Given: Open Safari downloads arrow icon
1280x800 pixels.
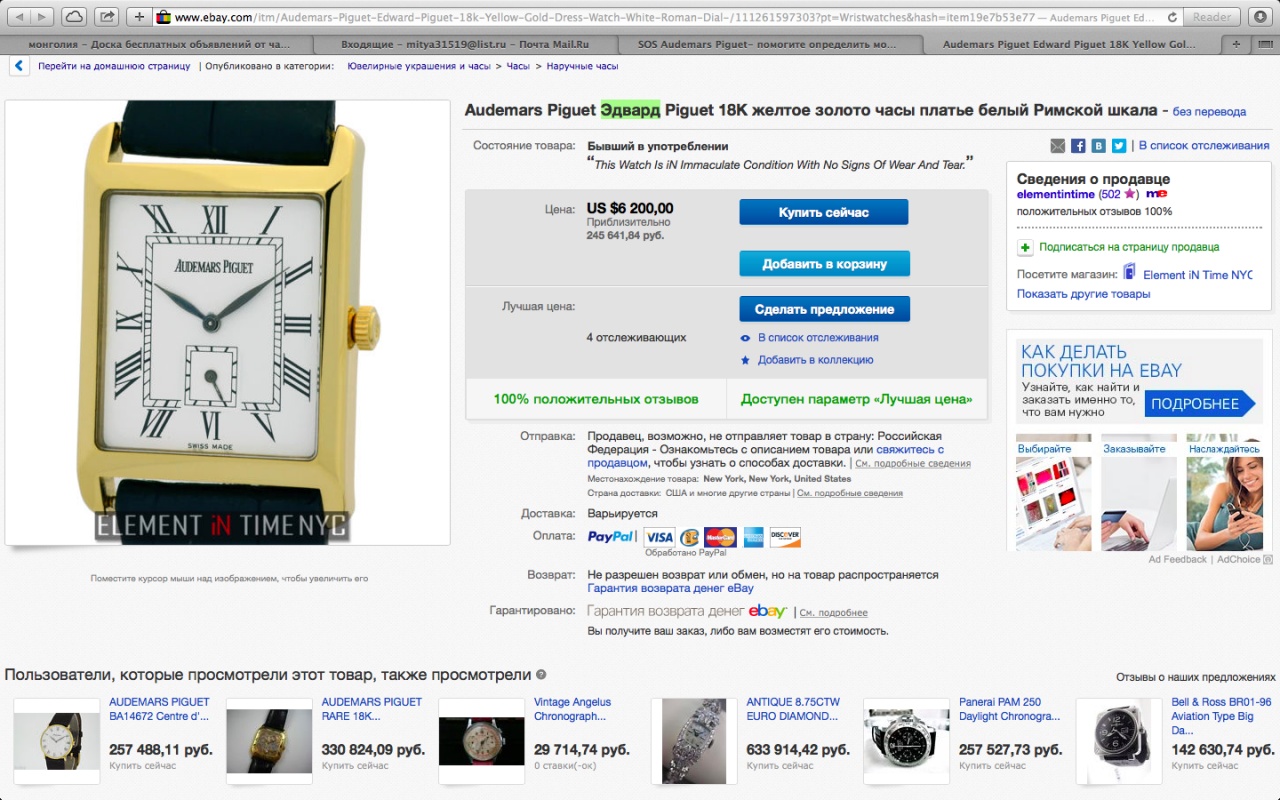Looking at the screenshot, I should (x=1260, y=17).
